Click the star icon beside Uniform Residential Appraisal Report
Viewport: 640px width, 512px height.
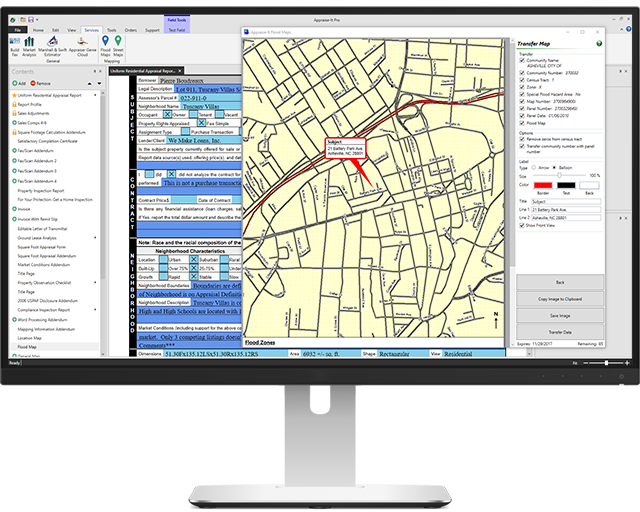(14, 95)
